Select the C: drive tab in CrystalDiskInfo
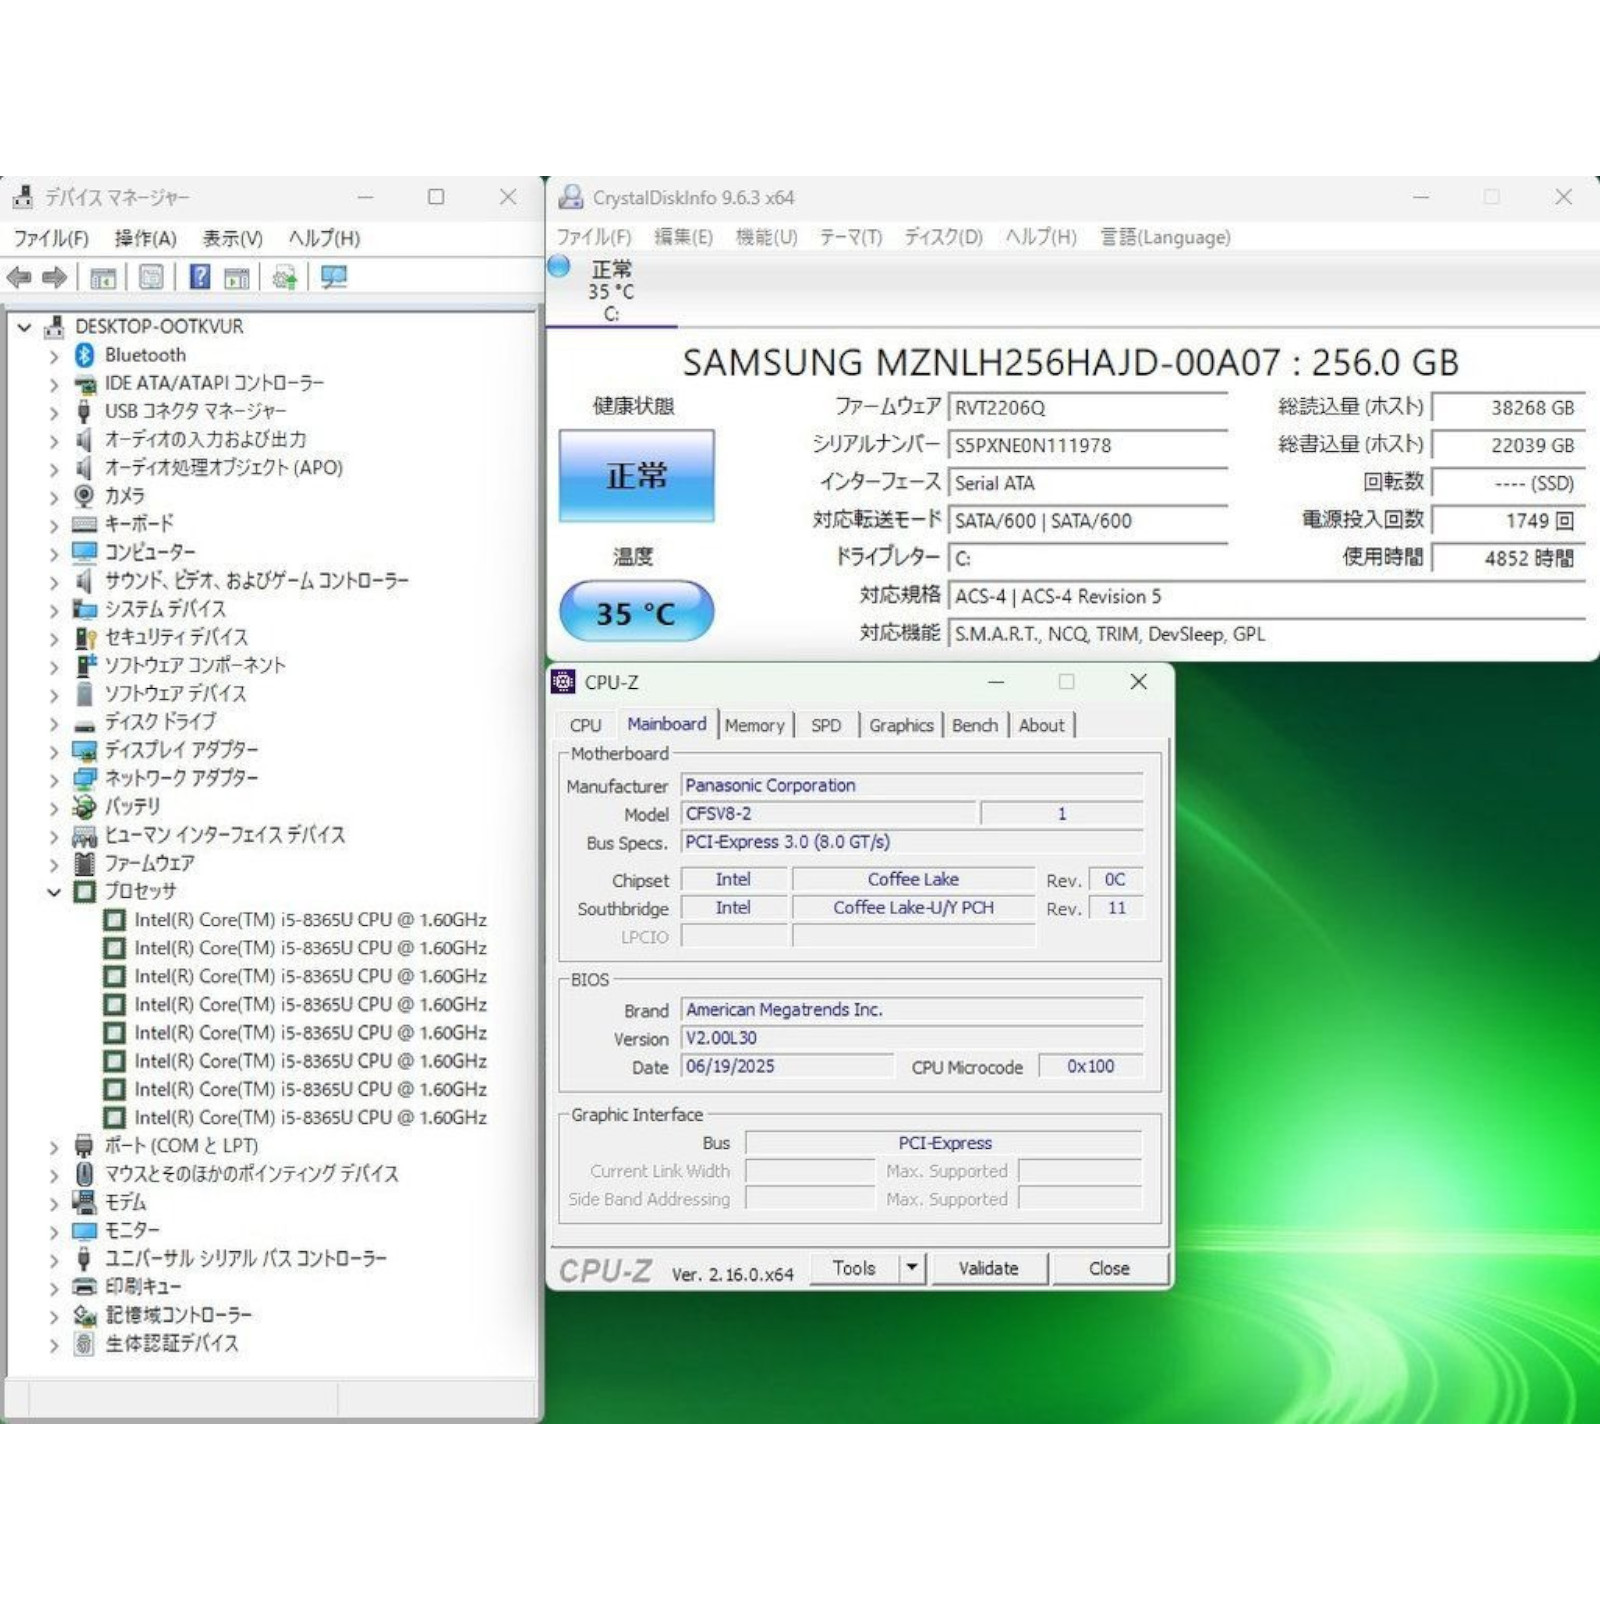Image resolution: width=1600 pixels, height=1600 pixels. 611,290
